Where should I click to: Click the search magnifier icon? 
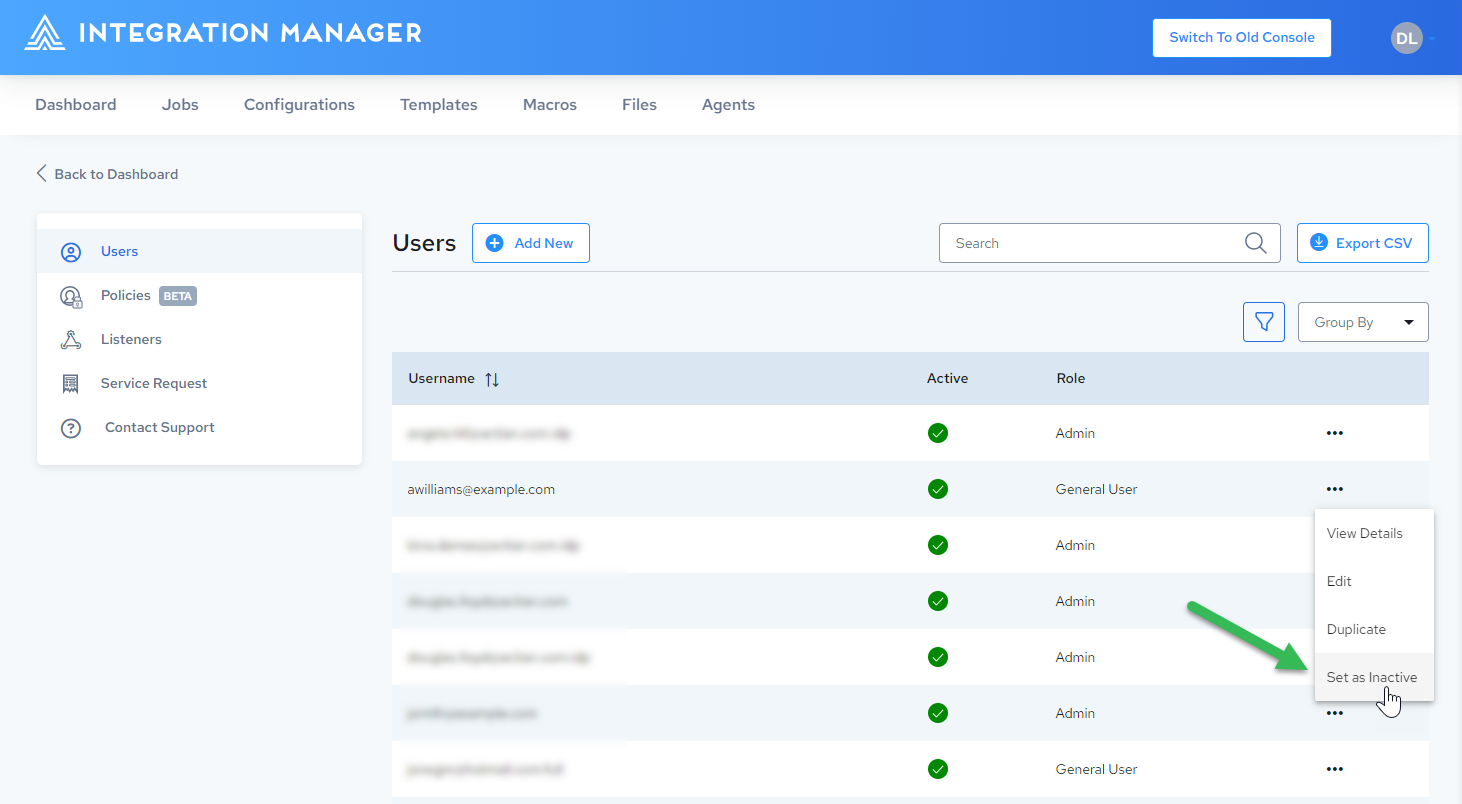coord(1255,243)
